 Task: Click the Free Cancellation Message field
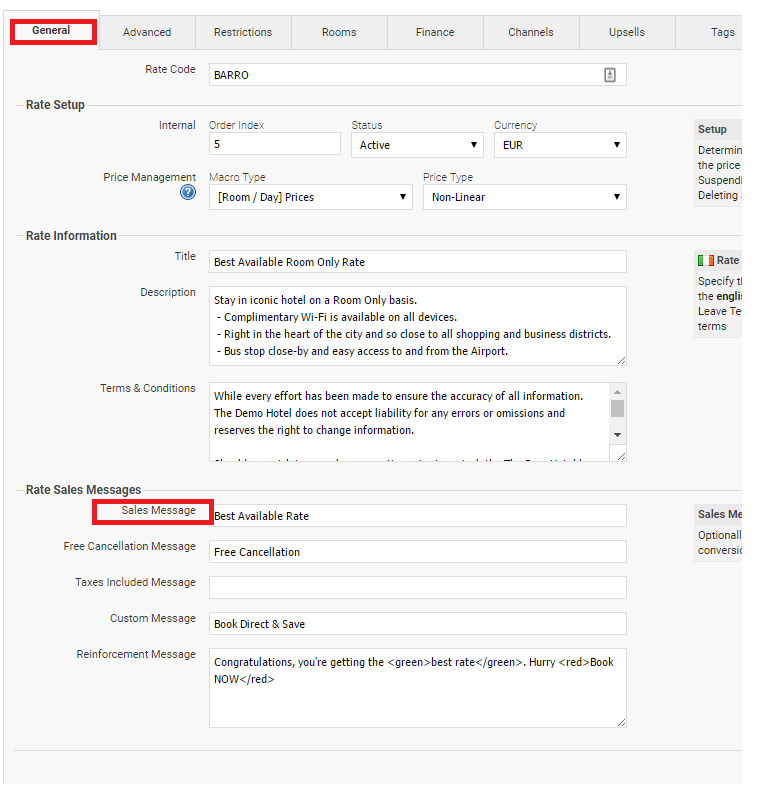pyautogui.click(x=418, y=552)
